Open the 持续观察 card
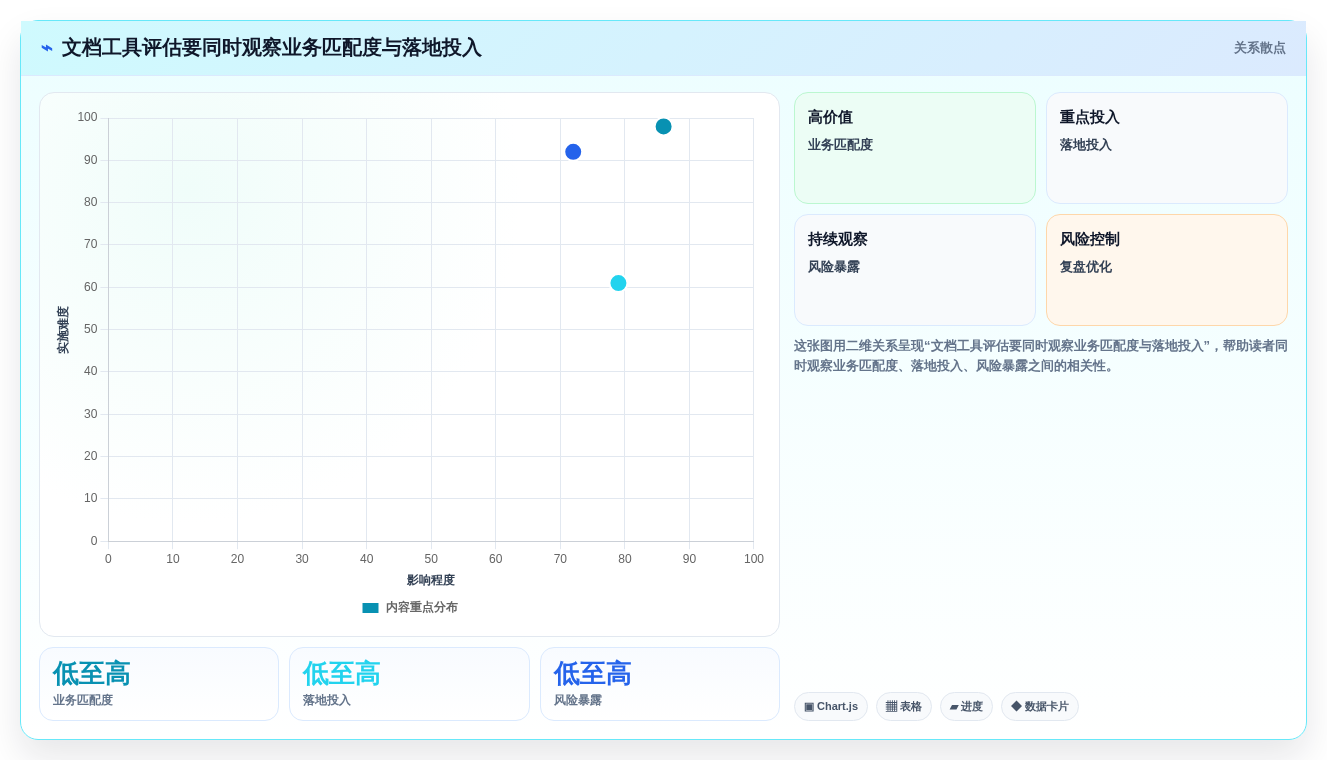Screen dimensions: 1327x760 click(x=914, y=270)
